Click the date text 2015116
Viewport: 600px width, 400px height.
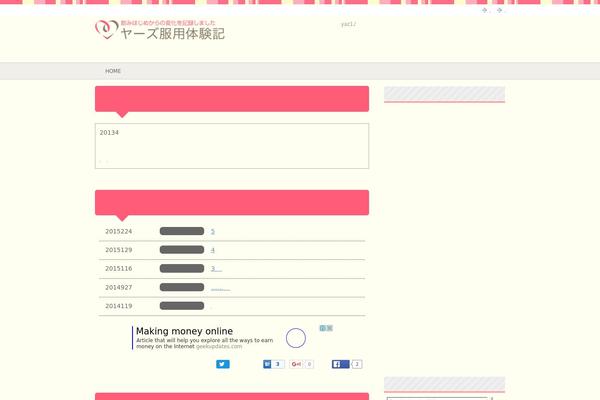(x=119, y=269)
